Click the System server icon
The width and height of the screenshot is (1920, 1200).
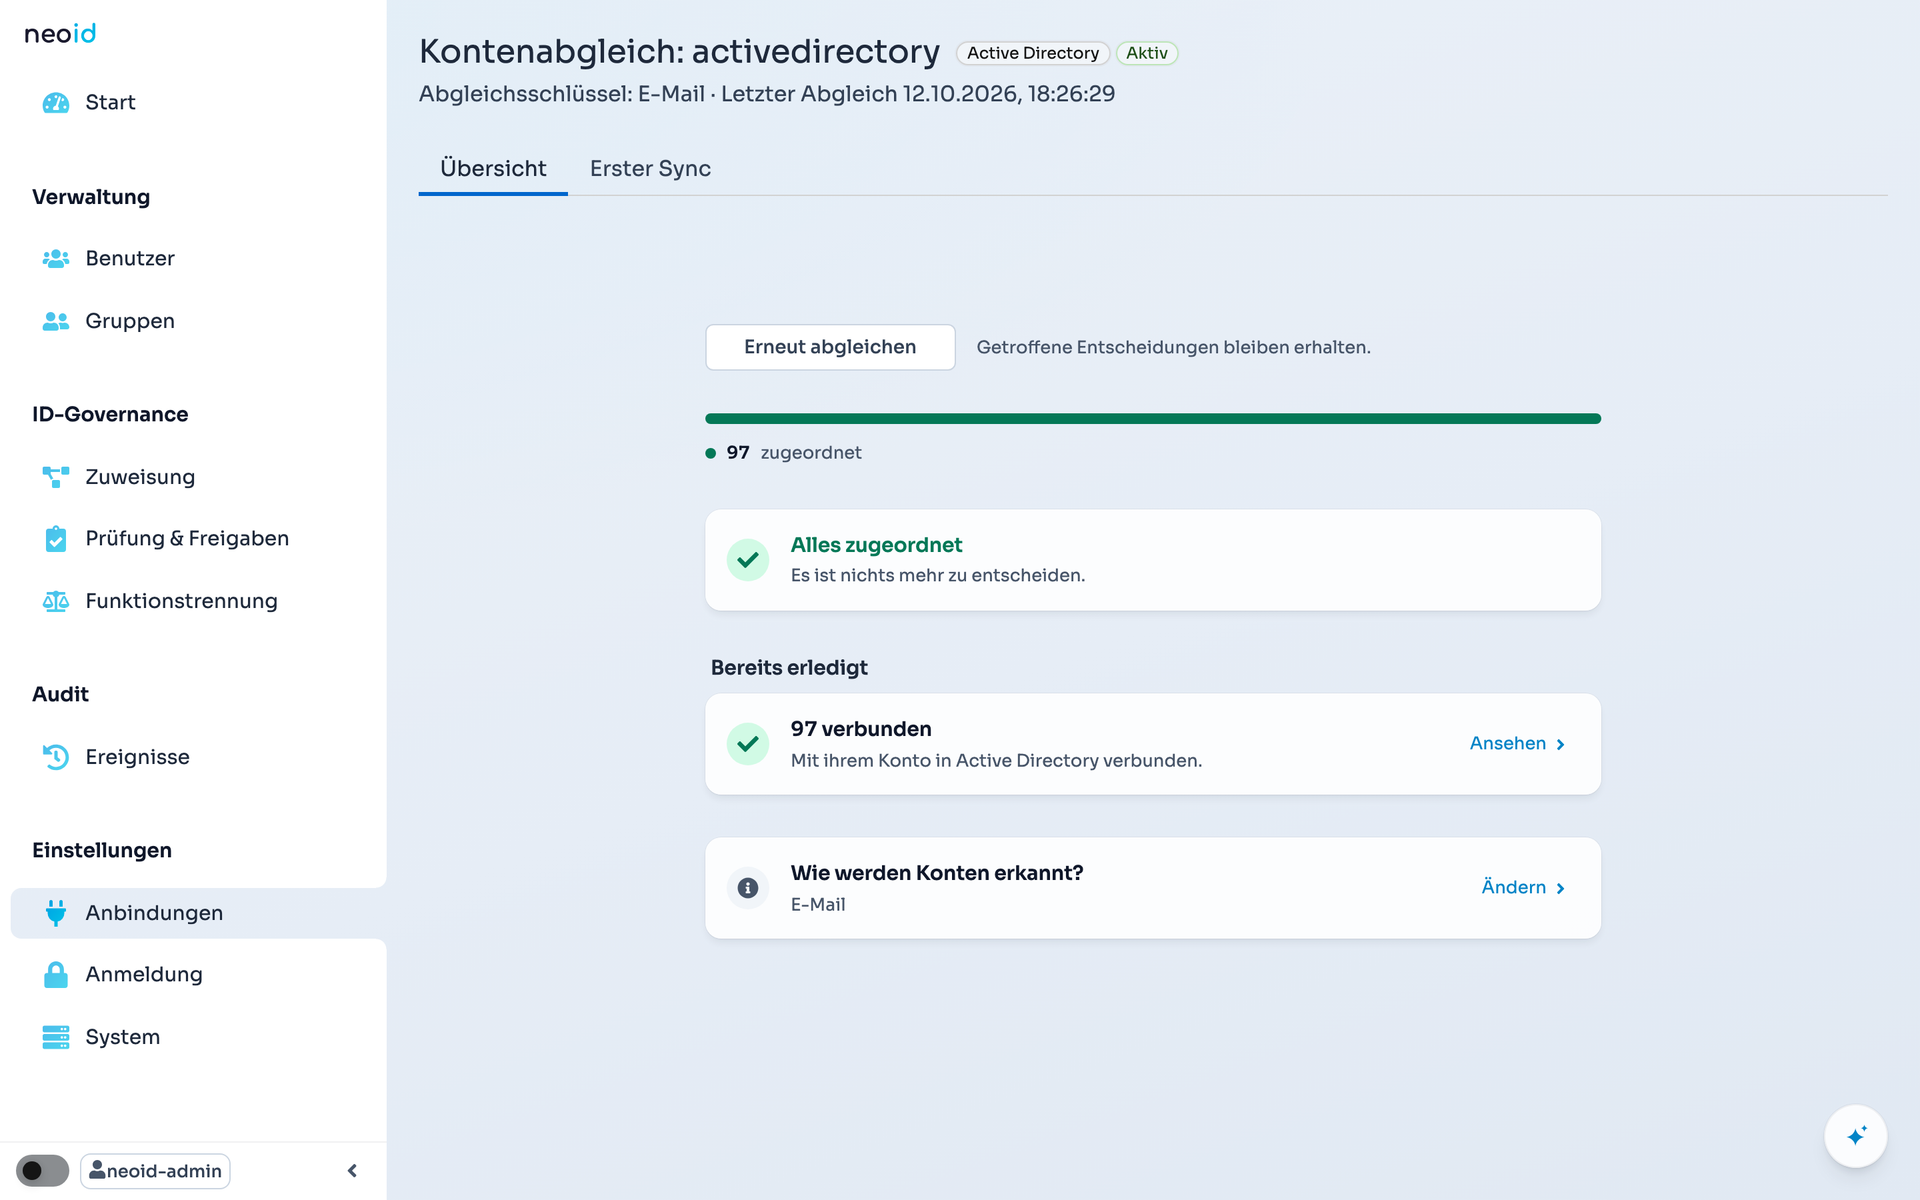(x=56, y=1037)
